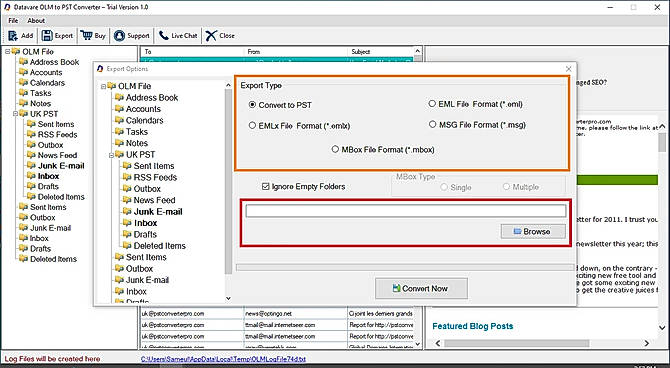Image resolution: width=670 pixels, height=368 pixels.
Task: Sort emails by To column header
Action: click(x=191, y=51)
